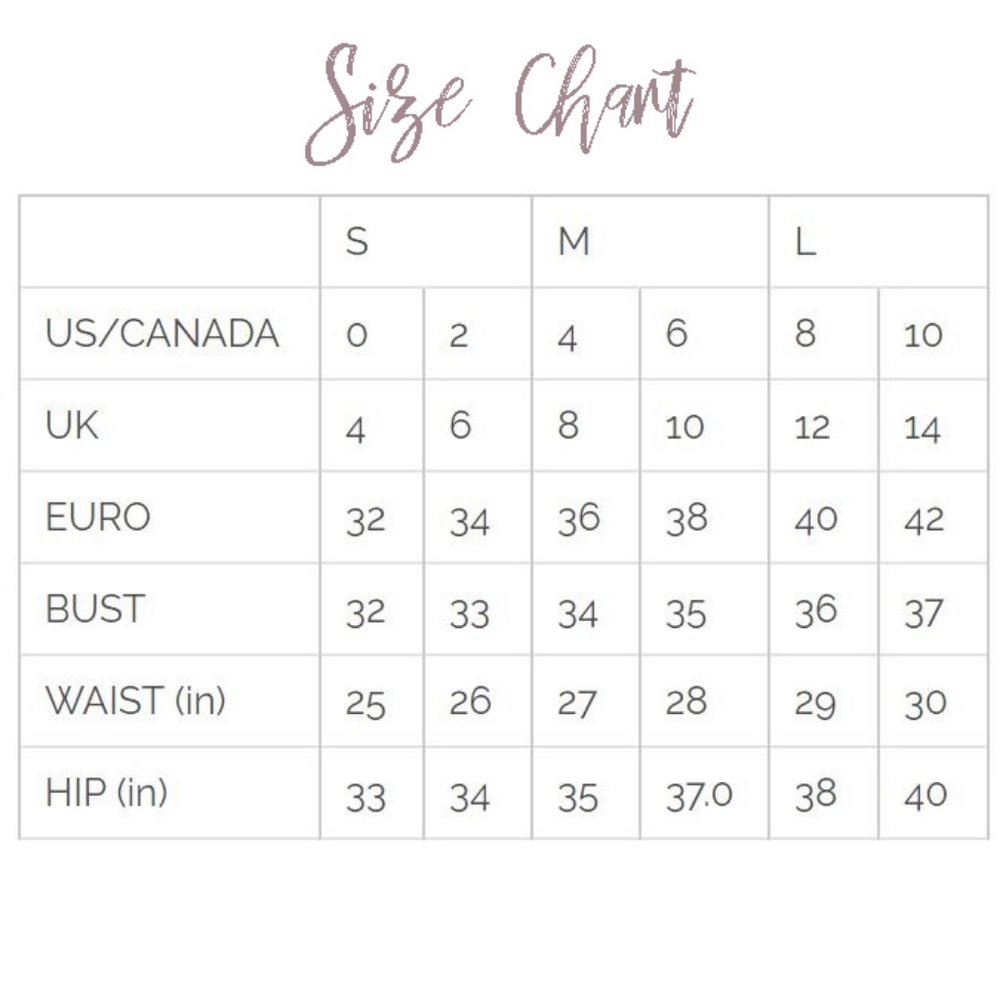The image size is (1000, 1000).
Task: Click the WAIST value 30 cell
Action: pyautogui.click(x=924, y=704)
